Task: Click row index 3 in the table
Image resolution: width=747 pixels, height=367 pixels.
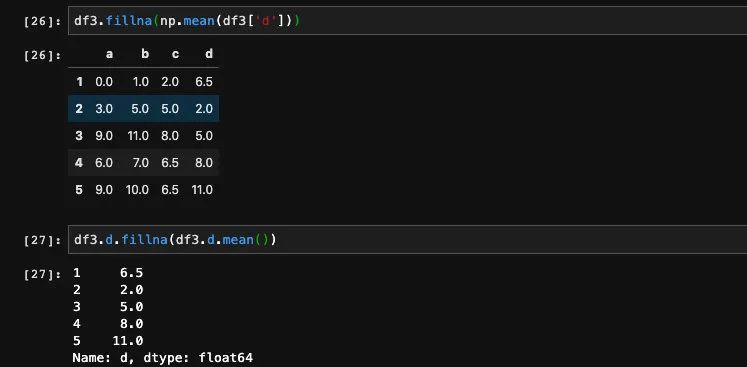Action: click(x=79, y=136)
